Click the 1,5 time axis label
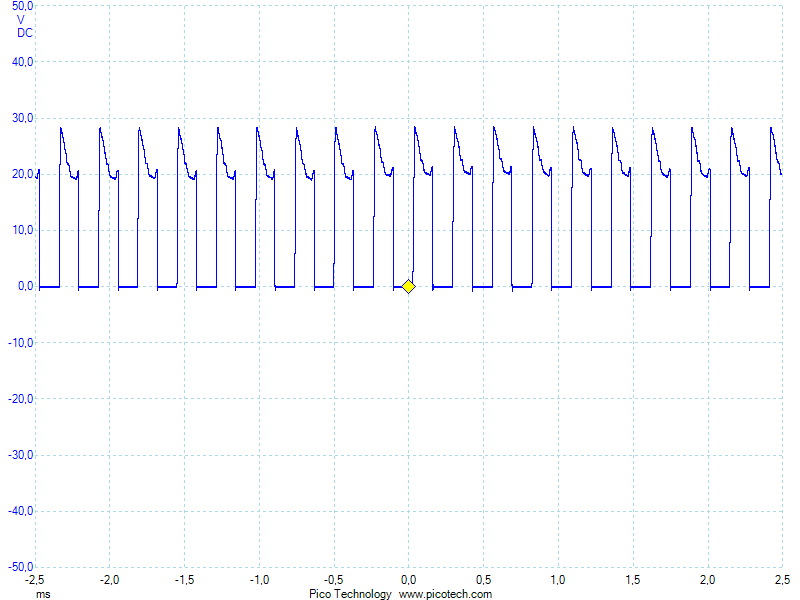The image size is (800, 600). tap(633, 580)
